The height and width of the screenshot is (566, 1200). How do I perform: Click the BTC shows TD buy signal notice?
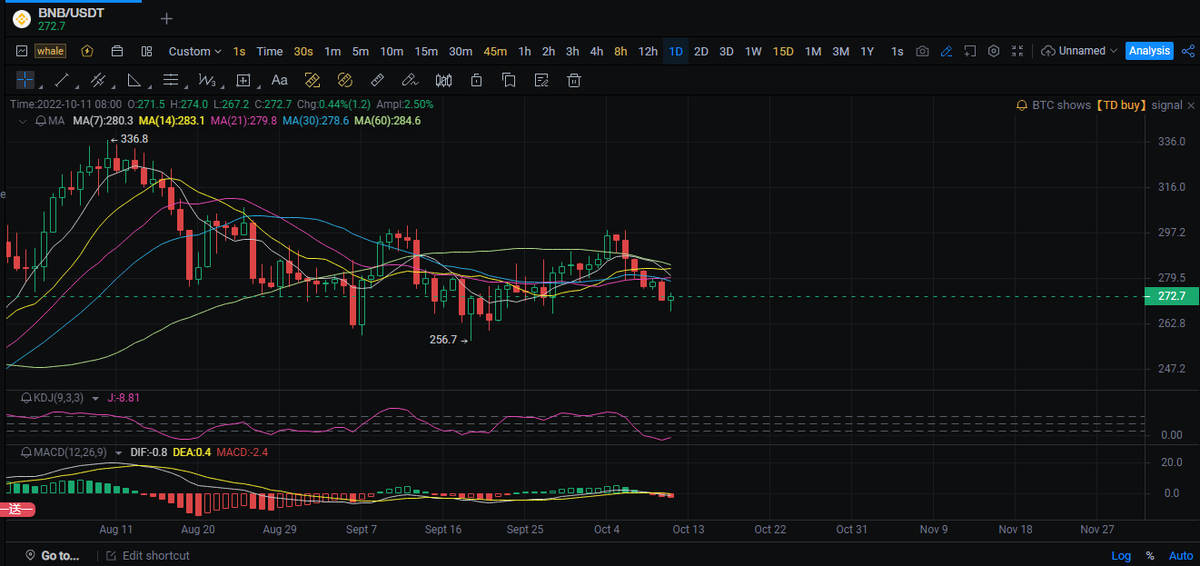(1099, 105)
